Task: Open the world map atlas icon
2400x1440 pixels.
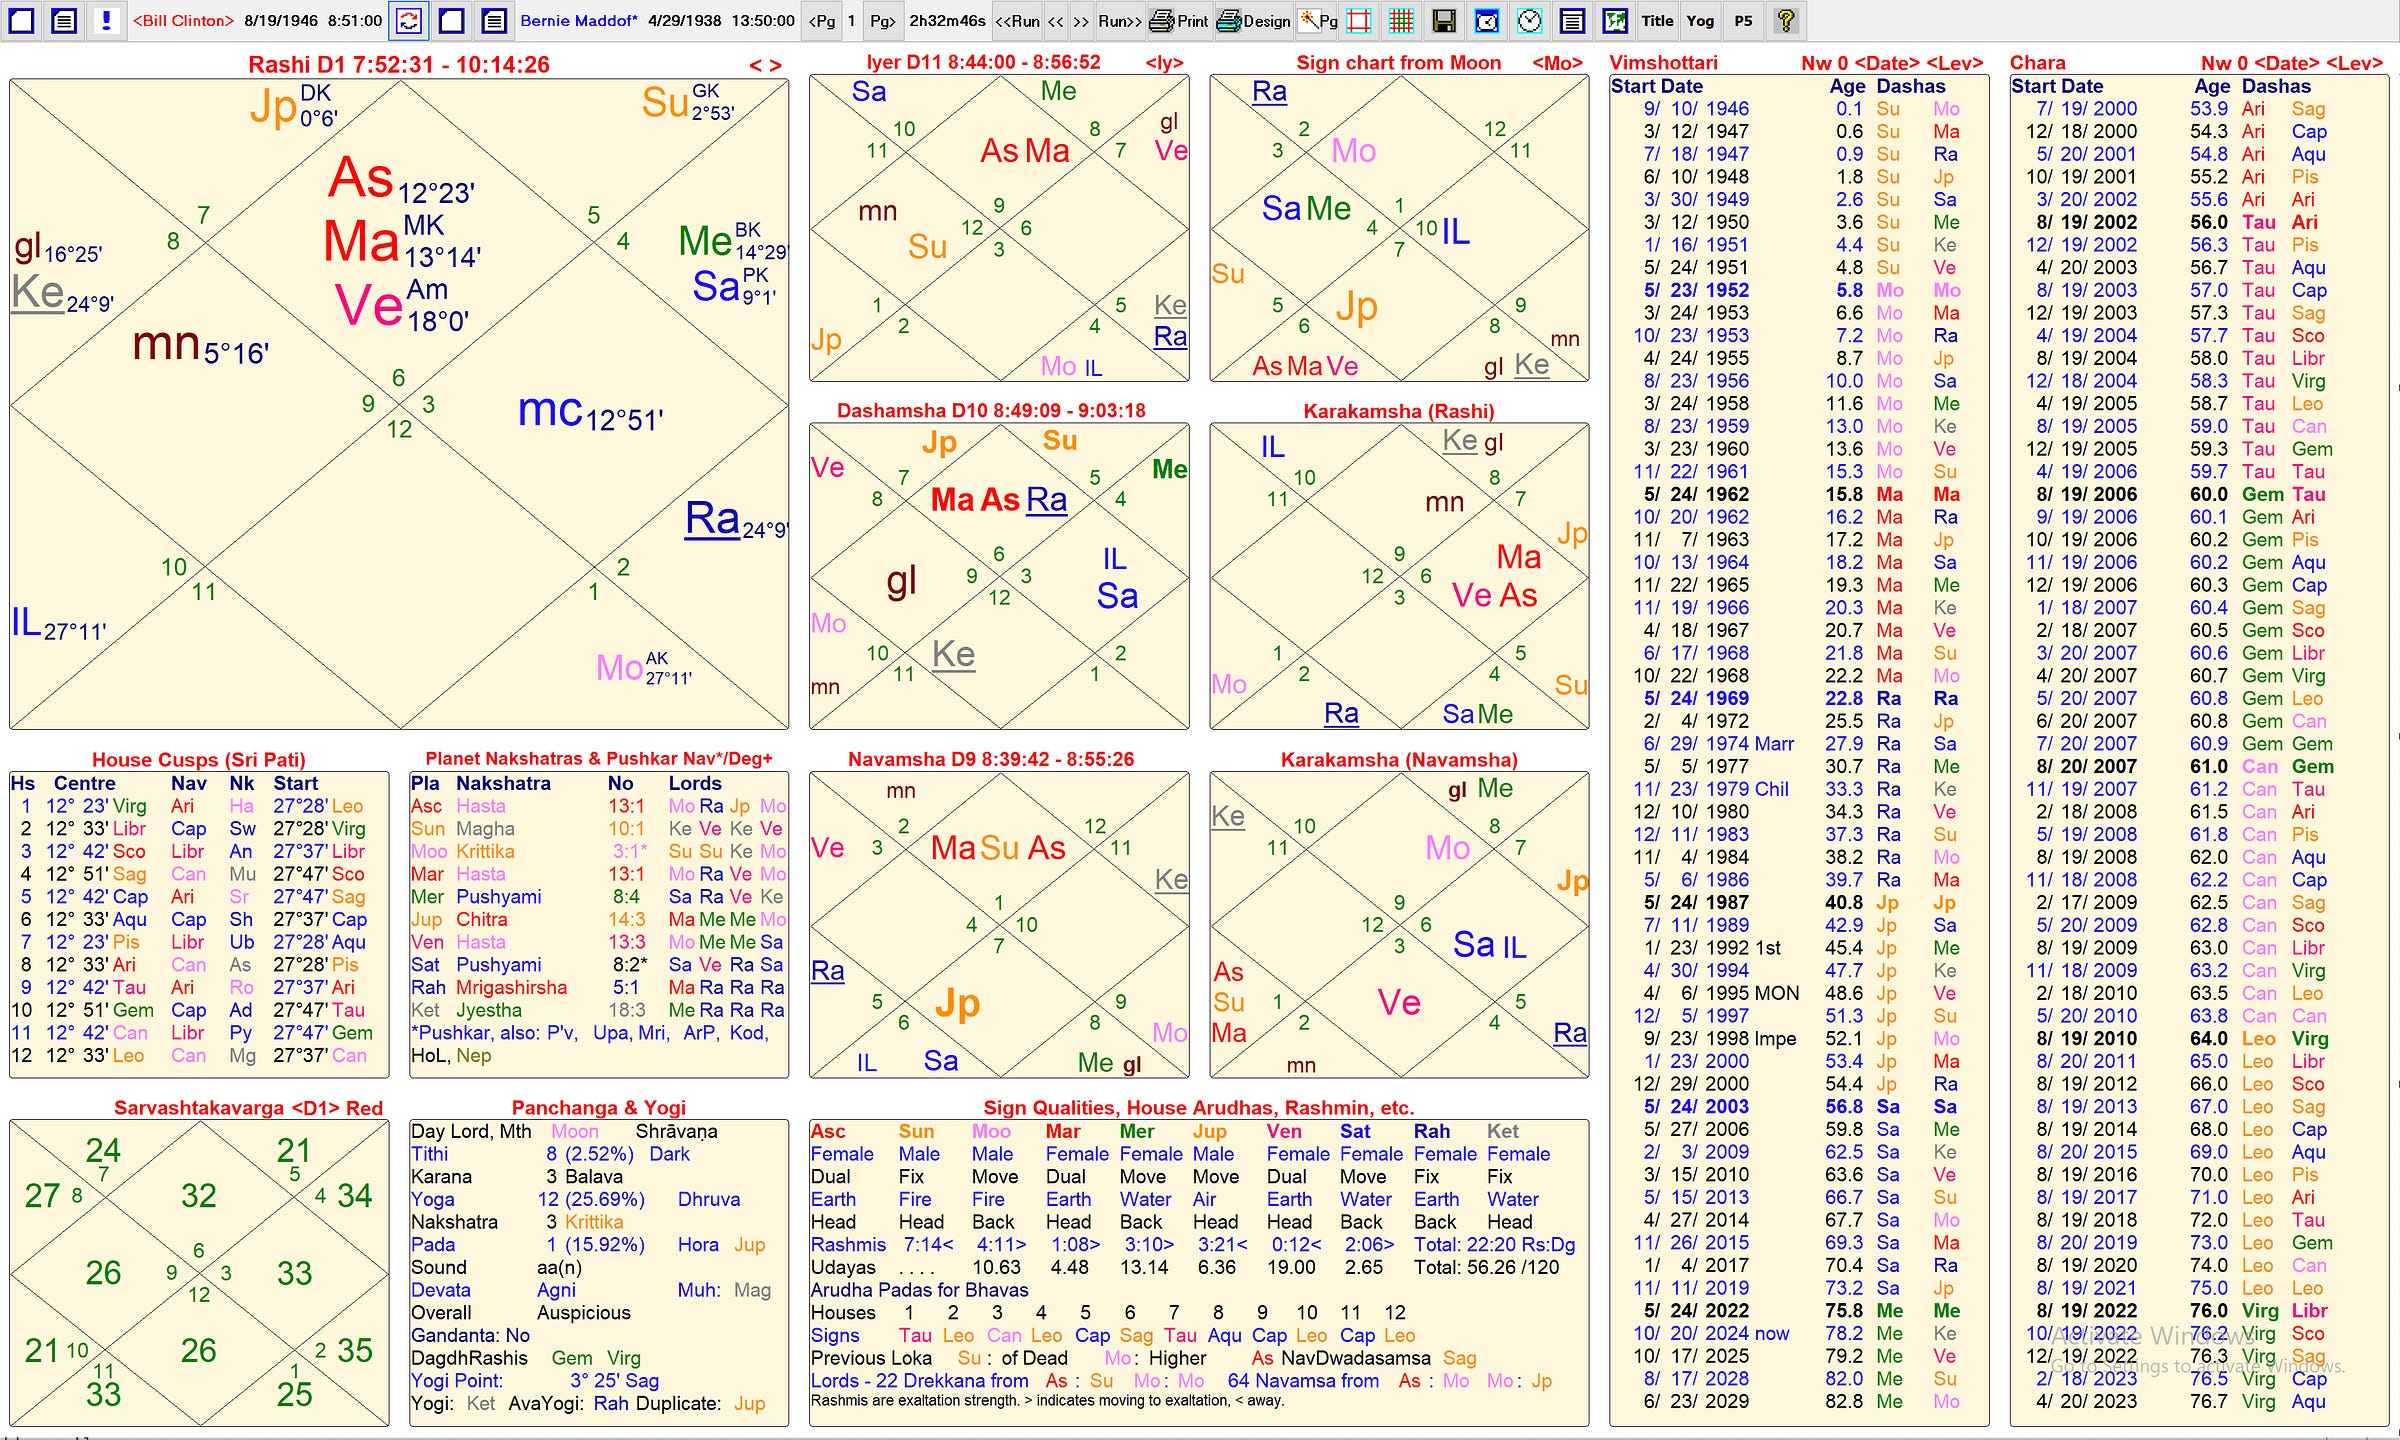Action: point(1614,20)
